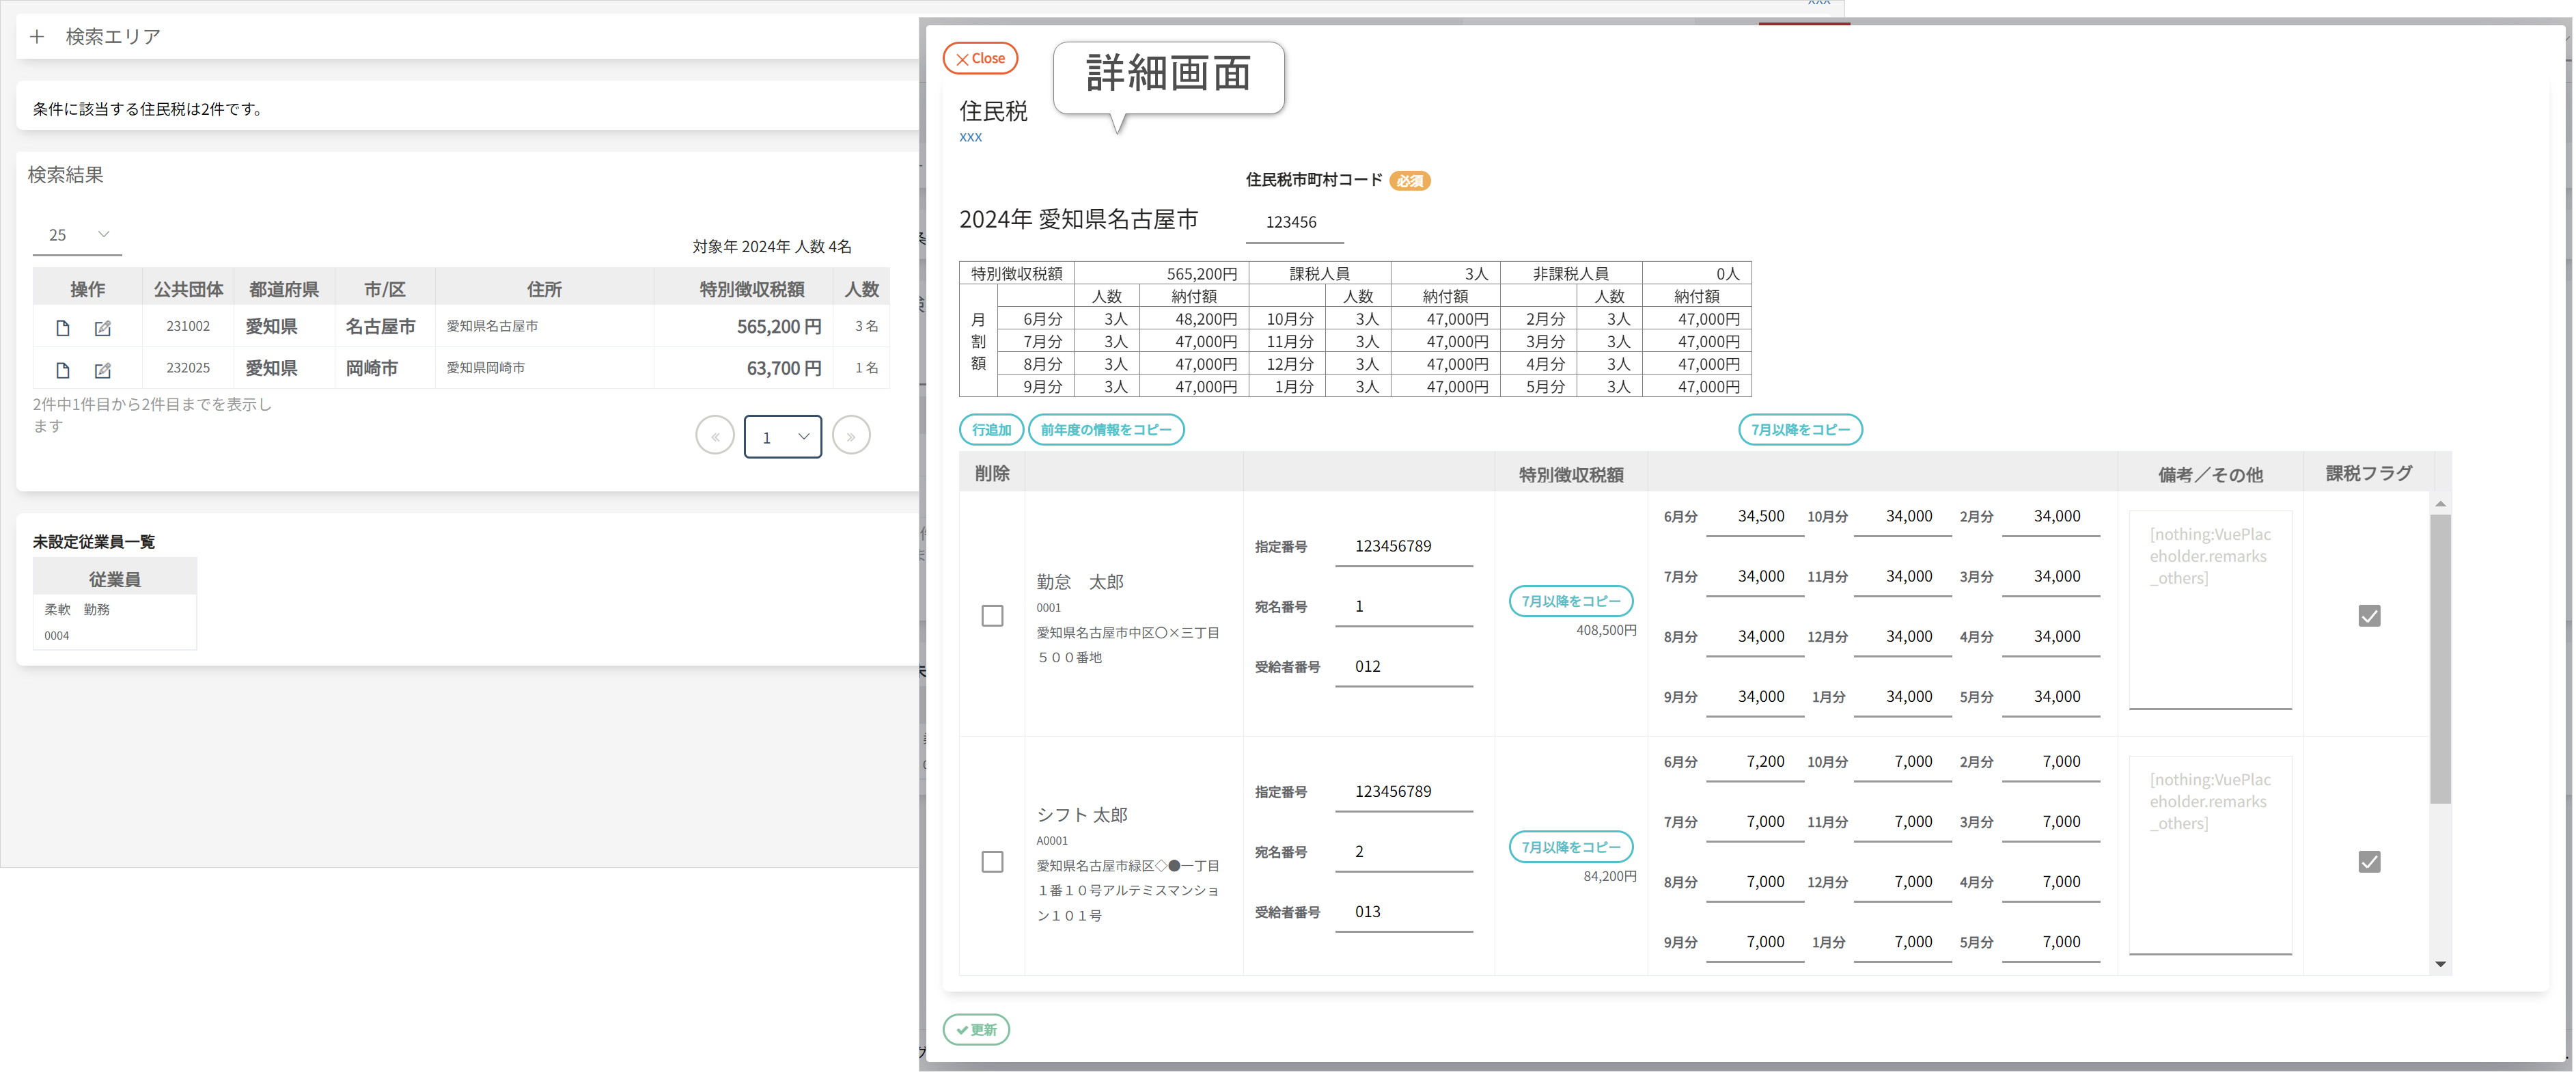The height and width of the screenshot is (1075, 2576).
Task: Click edit icon for 名古屋市 row
Action: (102, 328)
